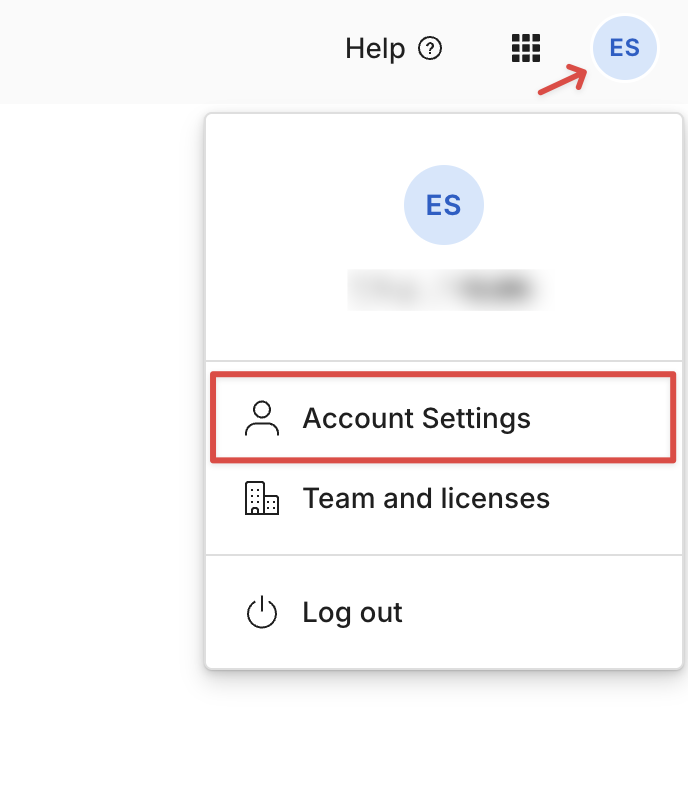Click the Help question mark icon
688x806 pixels.
click(x=430, y=49)
